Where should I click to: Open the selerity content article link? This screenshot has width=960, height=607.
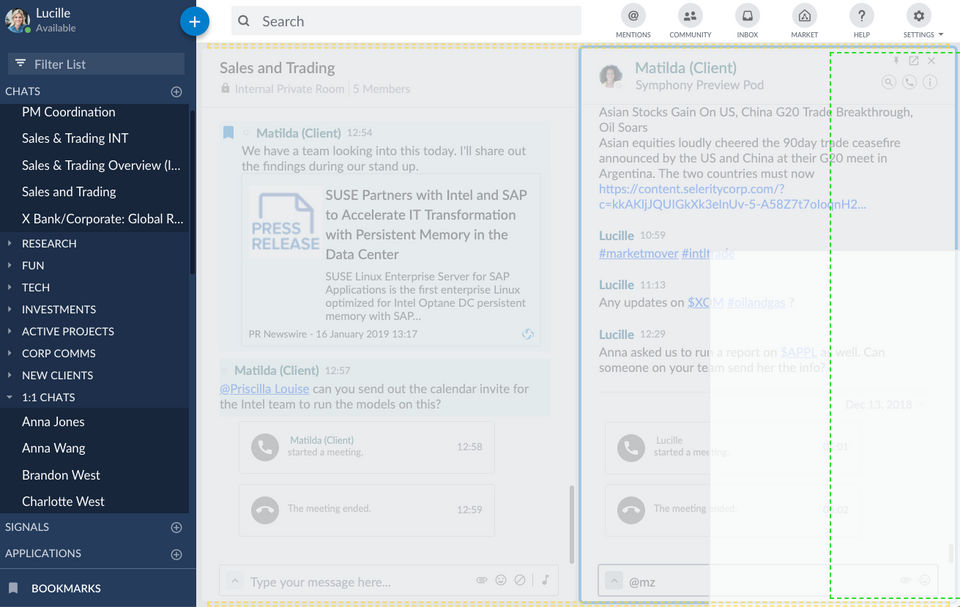[x=732, y=197]
